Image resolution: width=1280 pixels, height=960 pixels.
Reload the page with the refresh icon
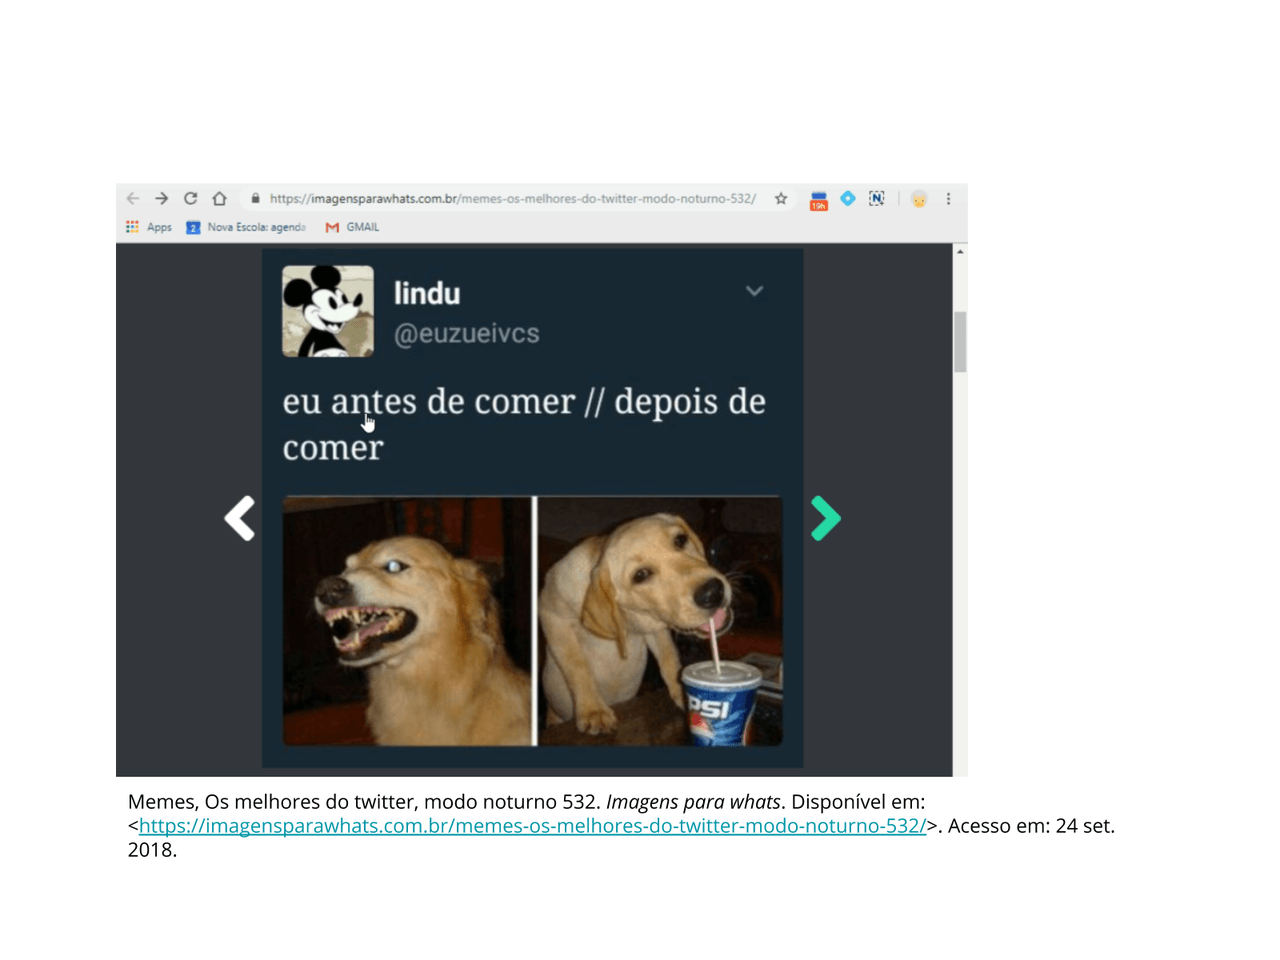coord(191,199)
